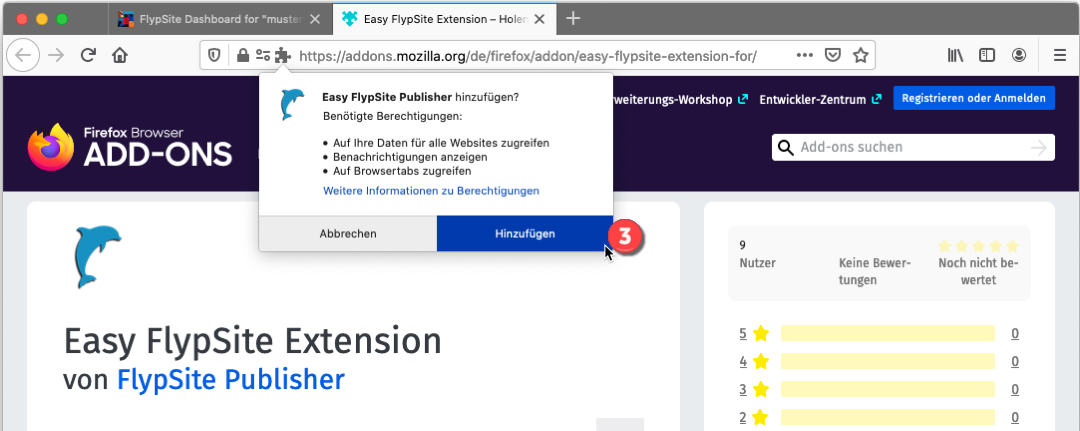Open the Library icon in the toolbar
Screen dimensions: 1080x431
click(x=955, y=55)
